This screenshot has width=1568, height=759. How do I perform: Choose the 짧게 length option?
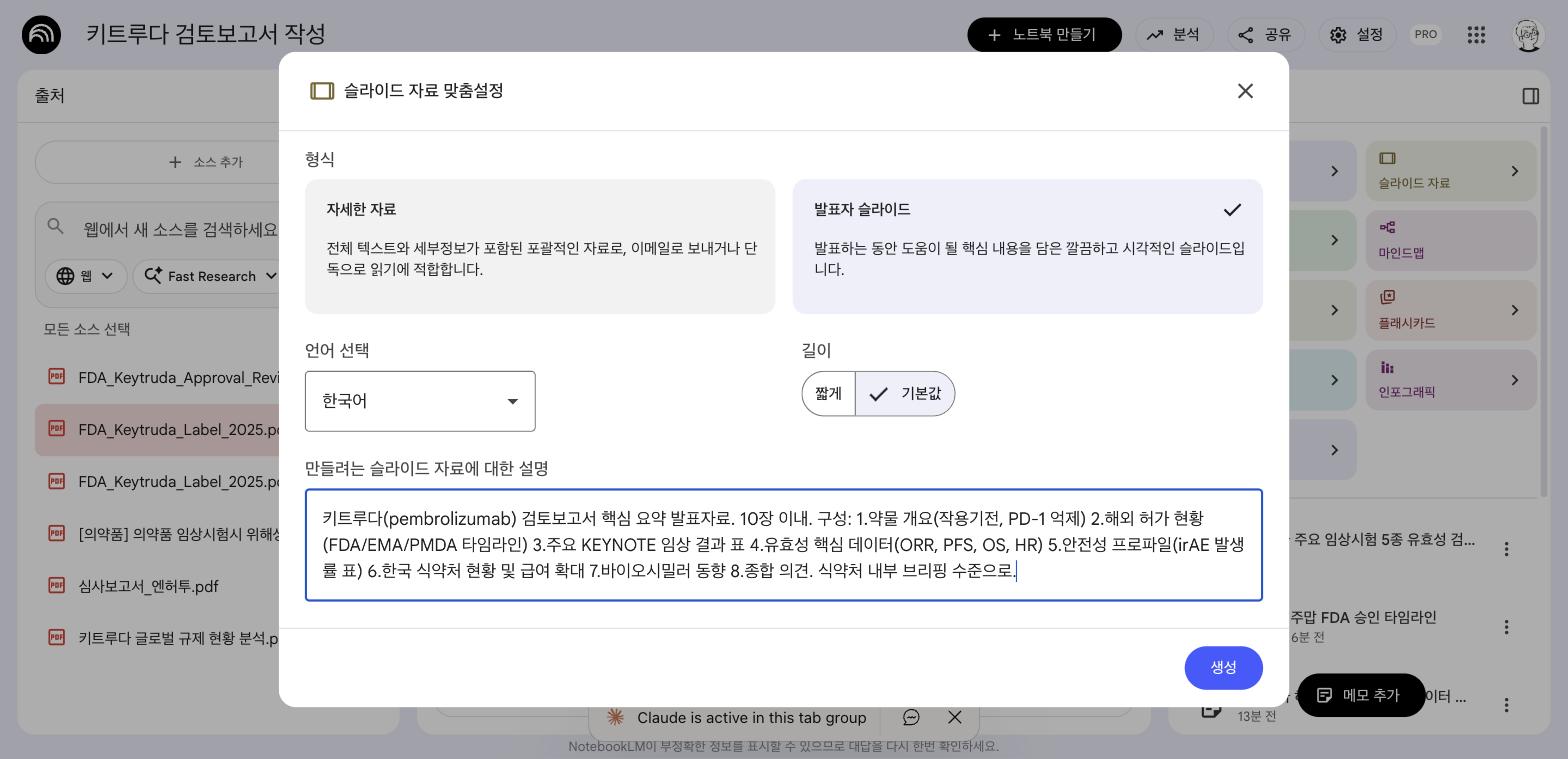828,394
